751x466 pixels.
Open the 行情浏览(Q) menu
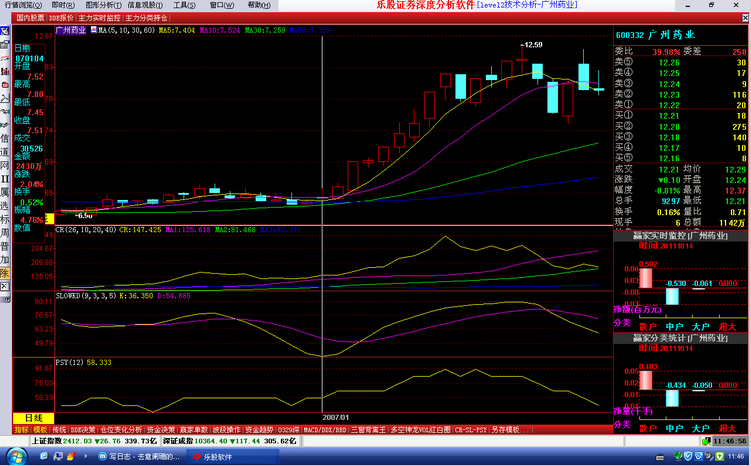point(23,5)
